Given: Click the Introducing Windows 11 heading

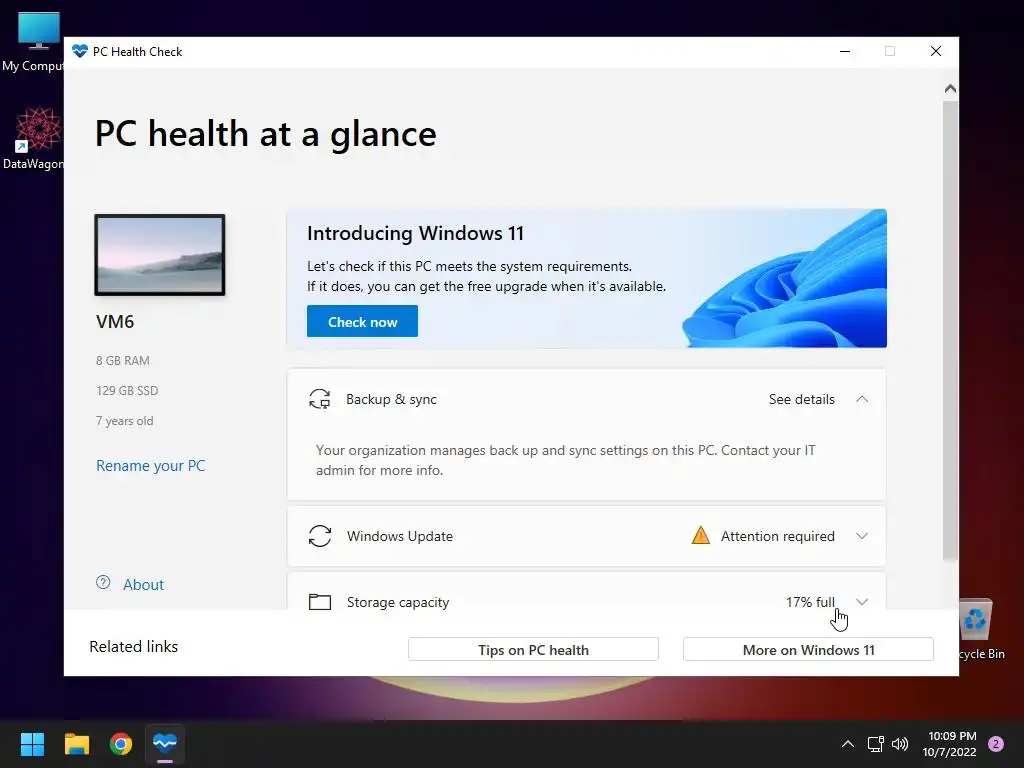Looking at the screenshot, I should click(x=415, y=233).
